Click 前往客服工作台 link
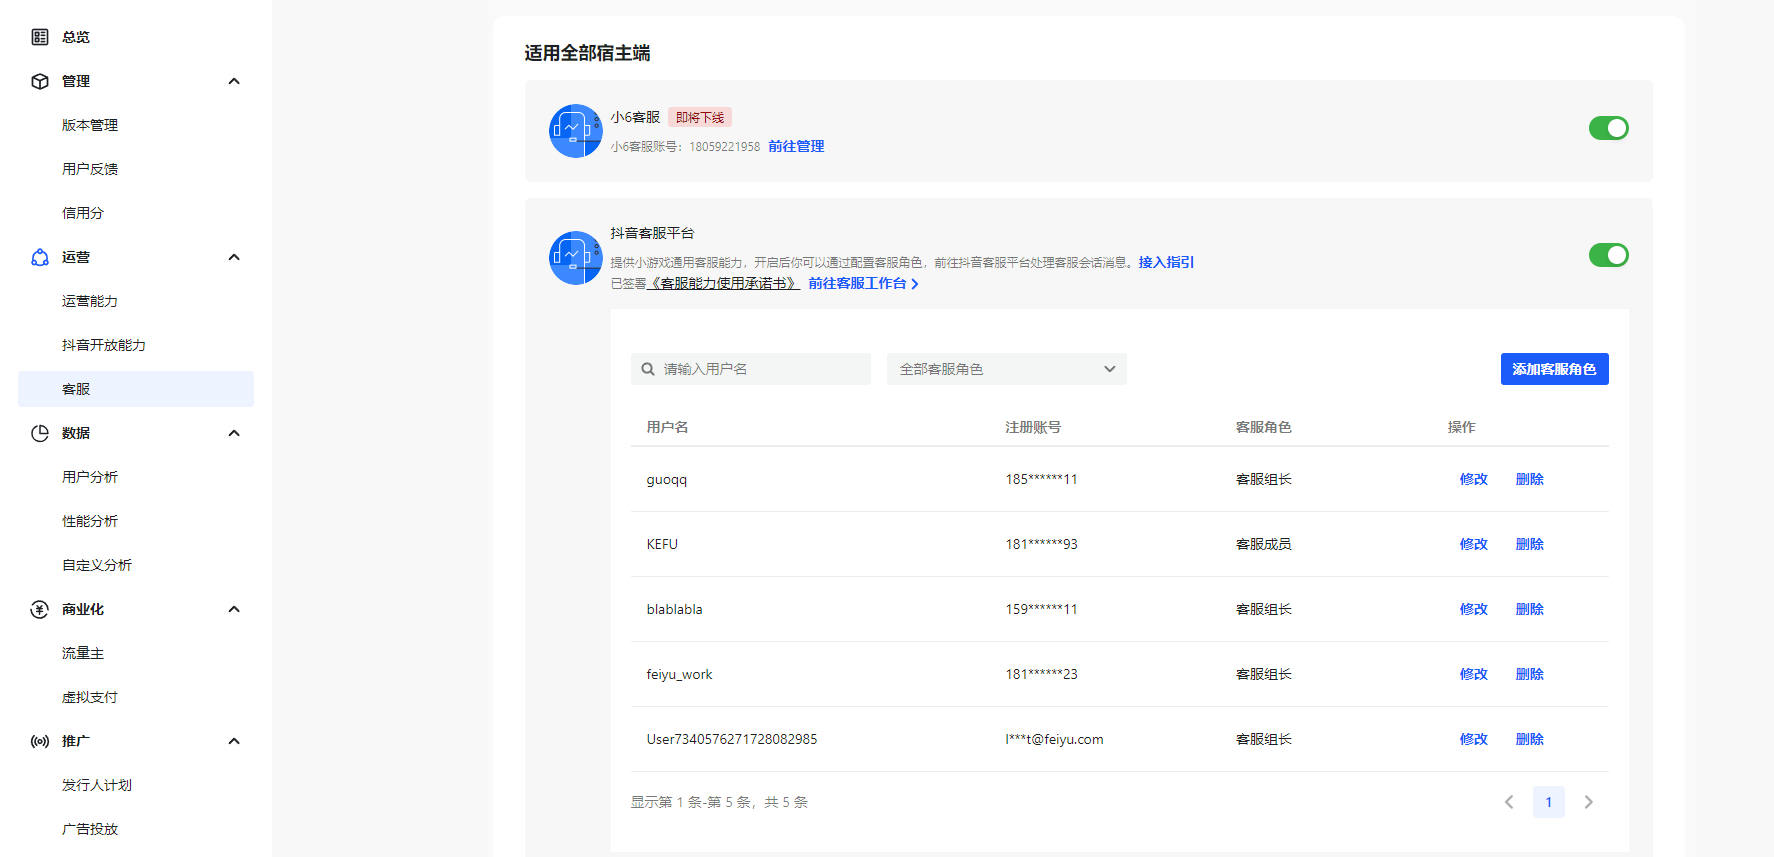1774x857 pixels. point(863,283)
